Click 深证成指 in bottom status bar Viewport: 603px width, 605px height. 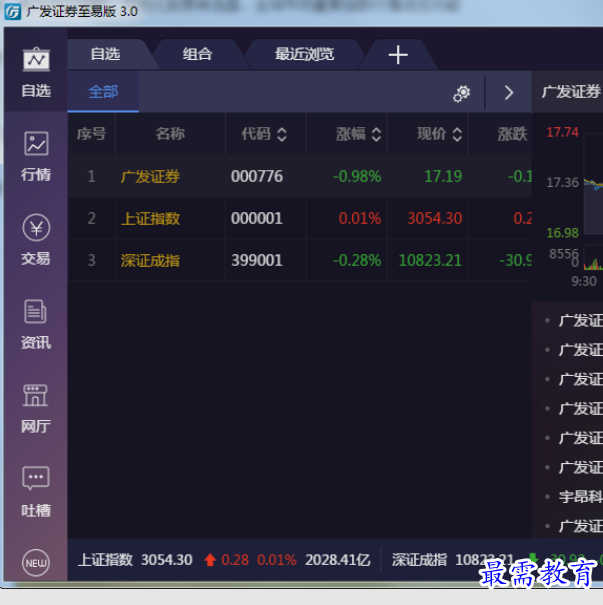419,560
